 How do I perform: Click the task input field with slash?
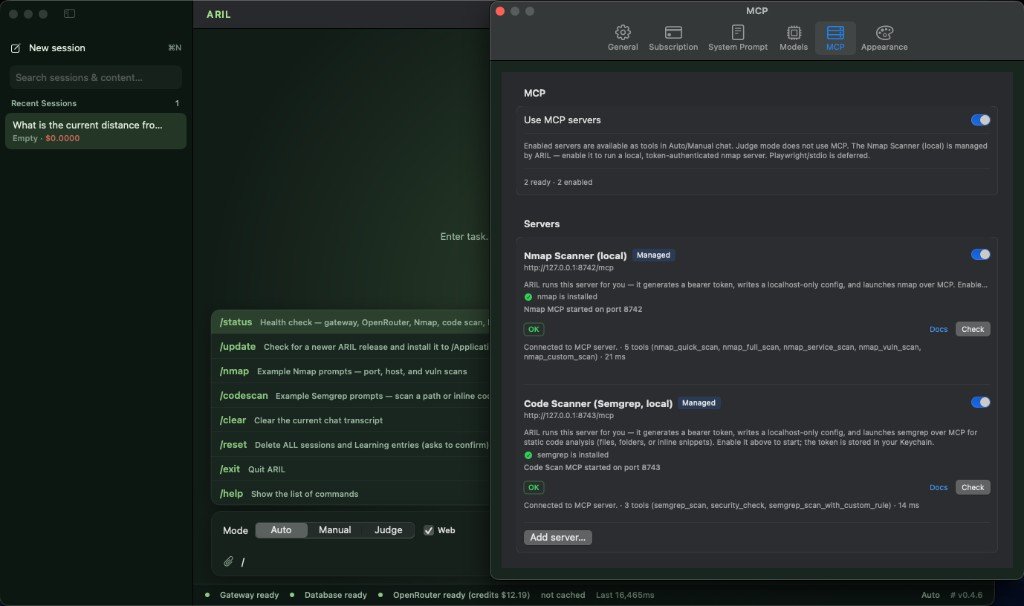point(362,562)
